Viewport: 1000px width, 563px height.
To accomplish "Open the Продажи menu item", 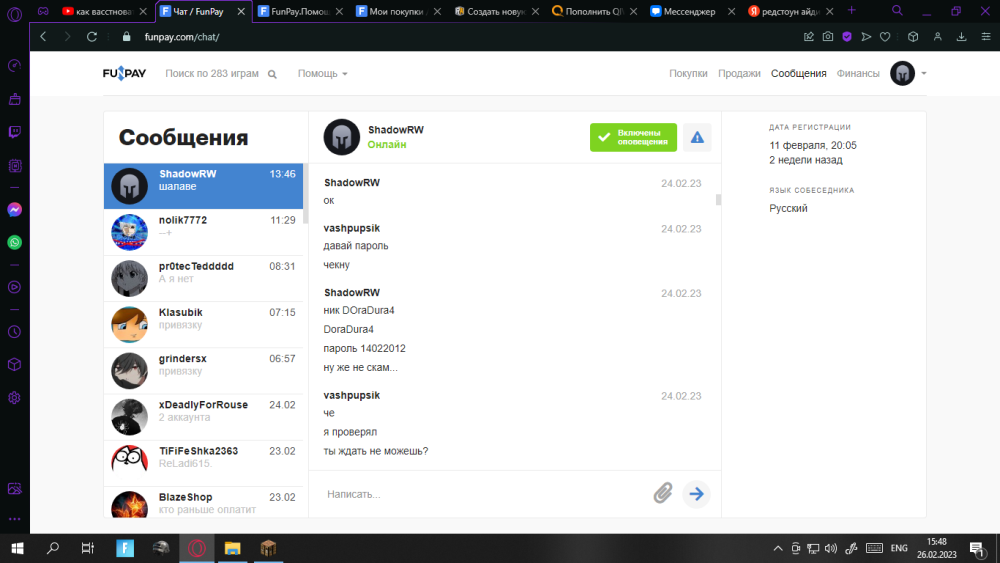I will [739, 73].
